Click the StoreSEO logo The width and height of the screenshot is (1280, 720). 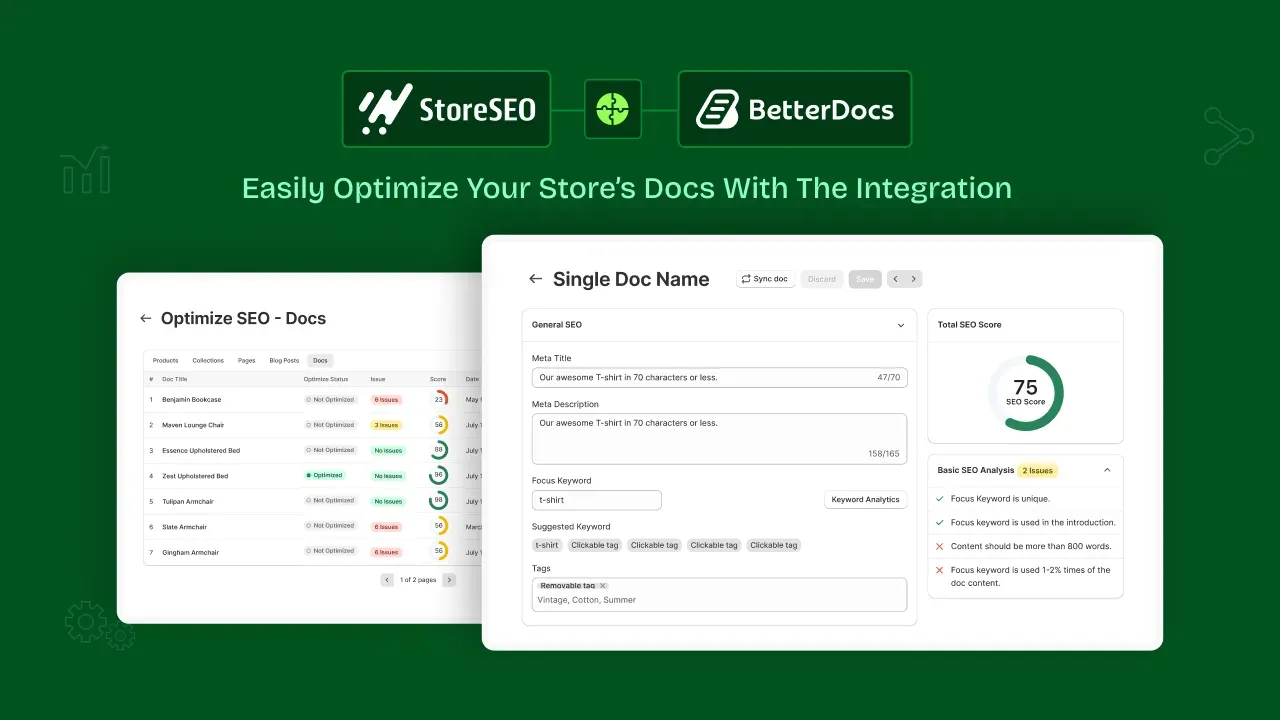[446, 109]
